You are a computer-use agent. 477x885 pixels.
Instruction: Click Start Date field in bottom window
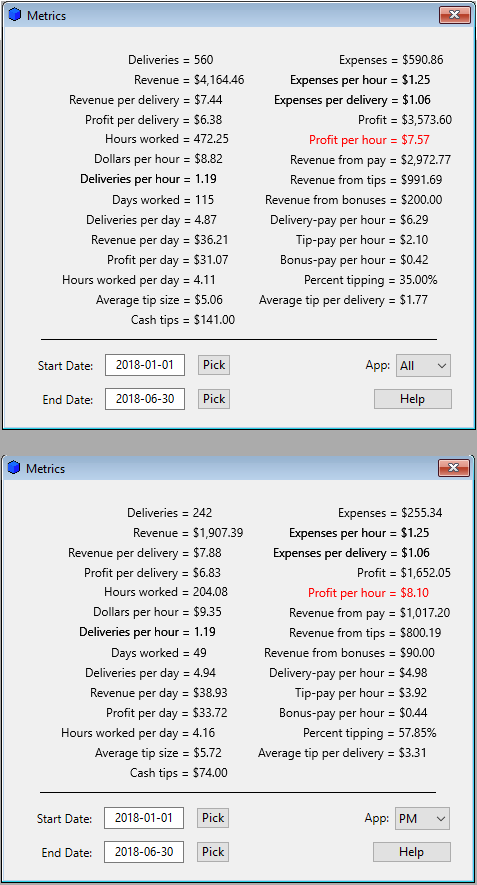144,818
